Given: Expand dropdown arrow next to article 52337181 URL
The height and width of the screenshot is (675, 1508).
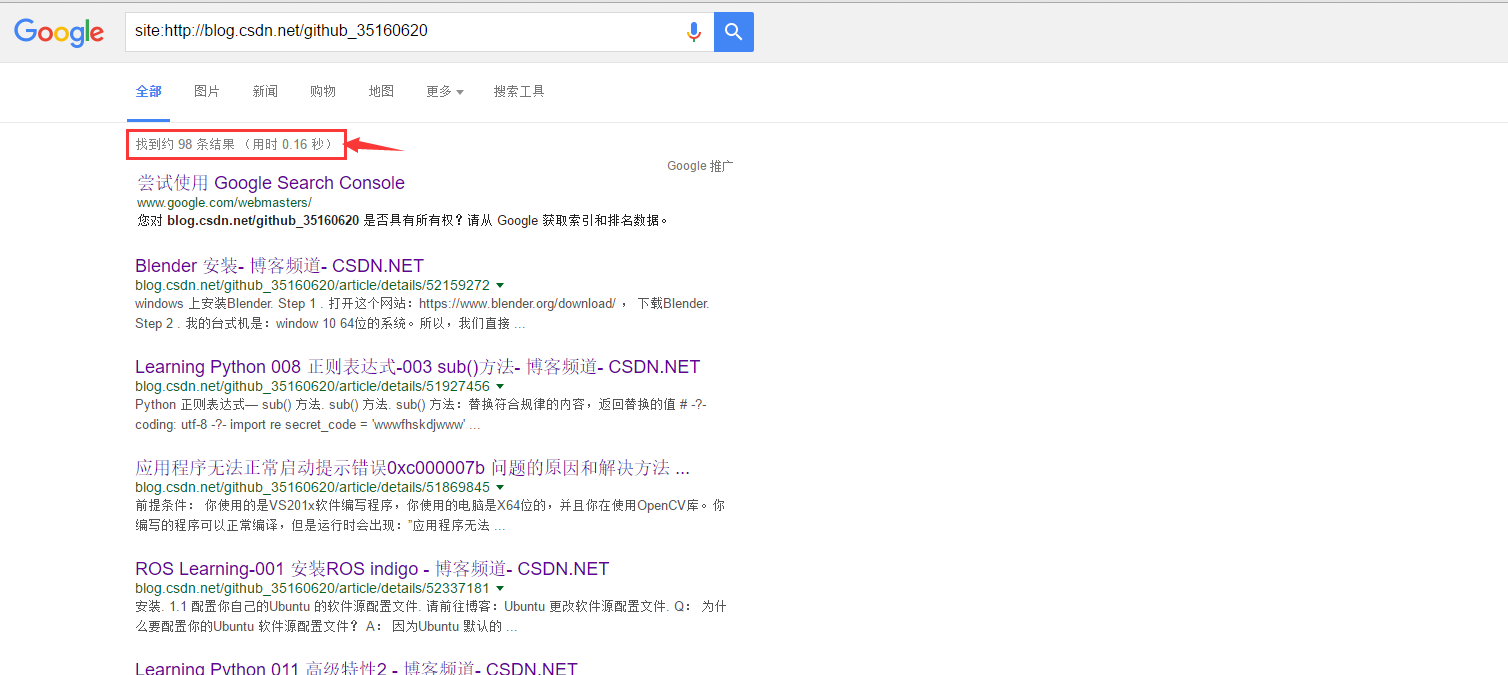Looking at the screenshot, I should (x=500, y=588).
